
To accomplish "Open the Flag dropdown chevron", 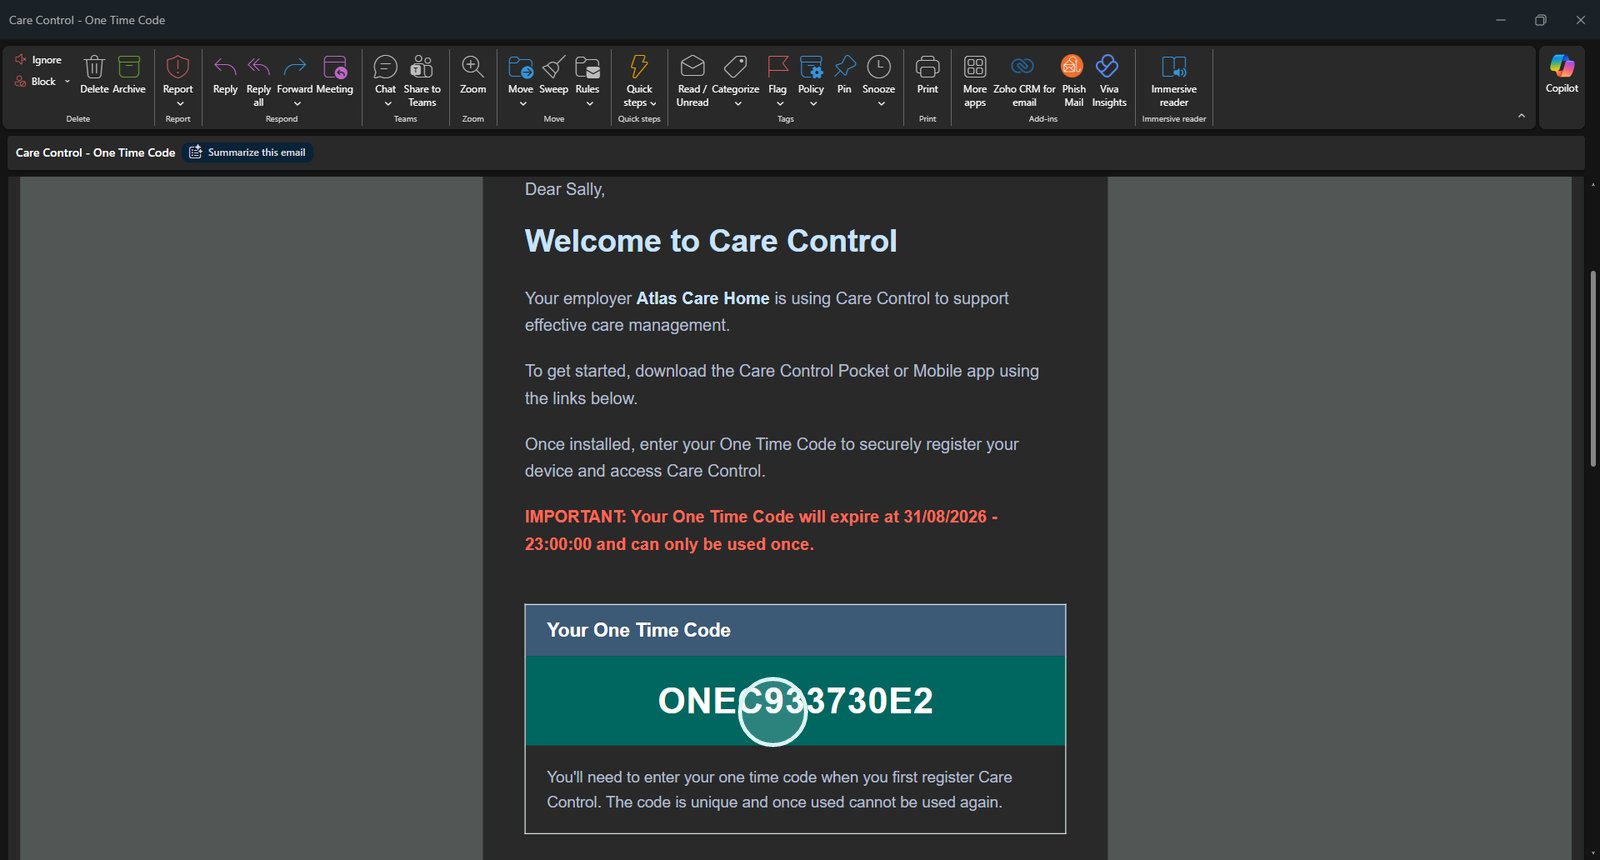I will pos(780,103).
